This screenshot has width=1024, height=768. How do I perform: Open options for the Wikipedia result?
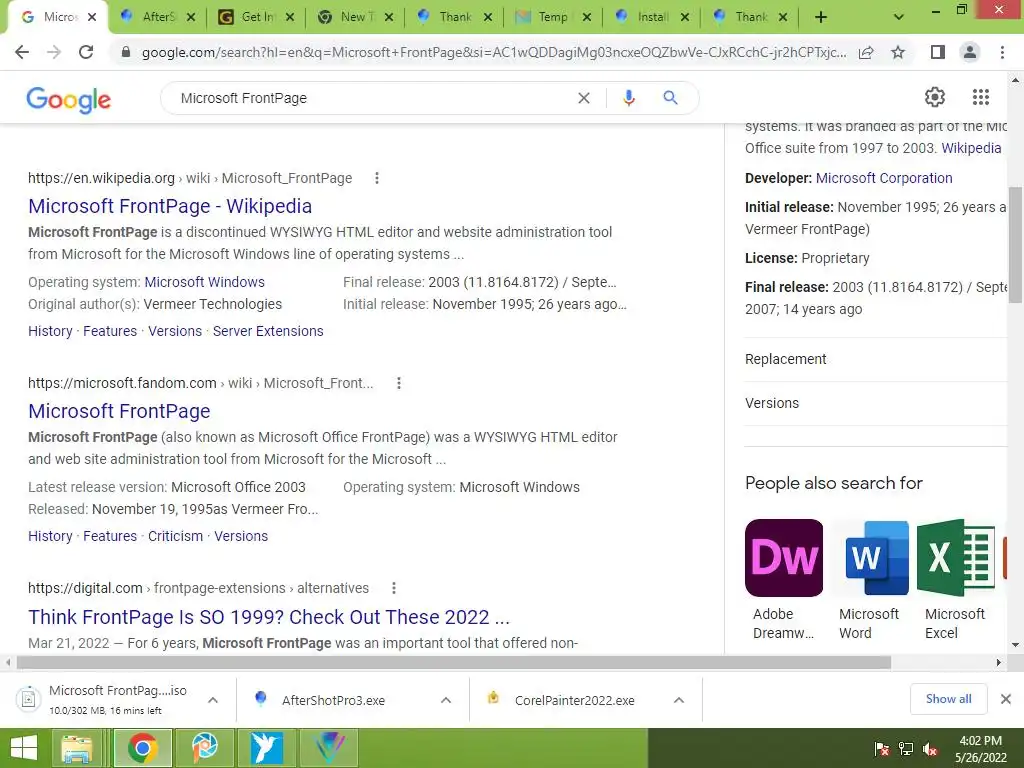coord(377,178)
